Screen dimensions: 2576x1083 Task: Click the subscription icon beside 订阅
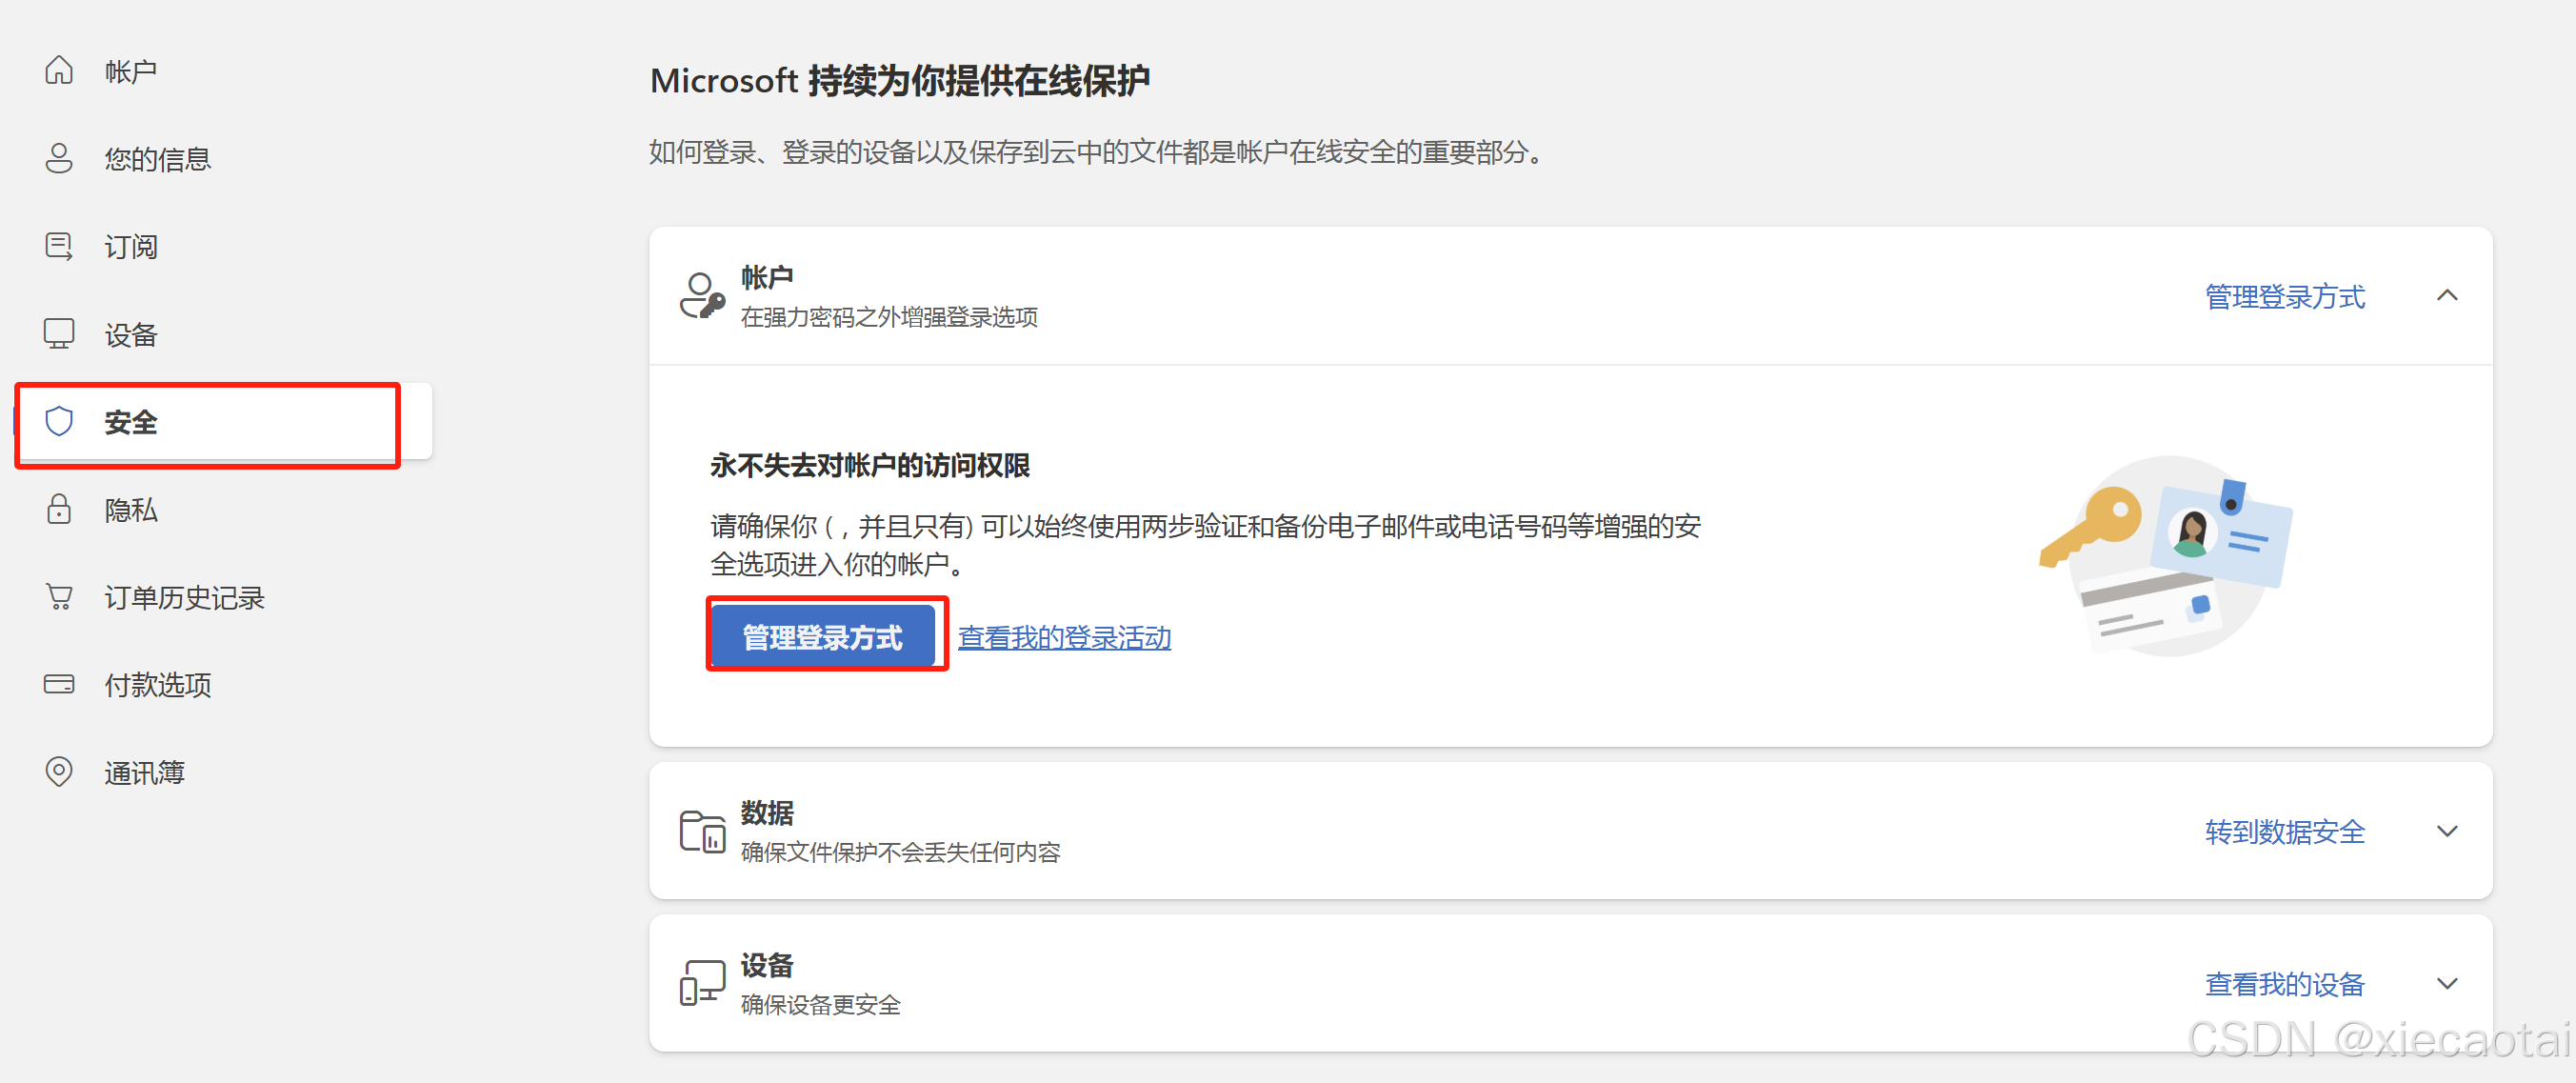tap(59, 246)
